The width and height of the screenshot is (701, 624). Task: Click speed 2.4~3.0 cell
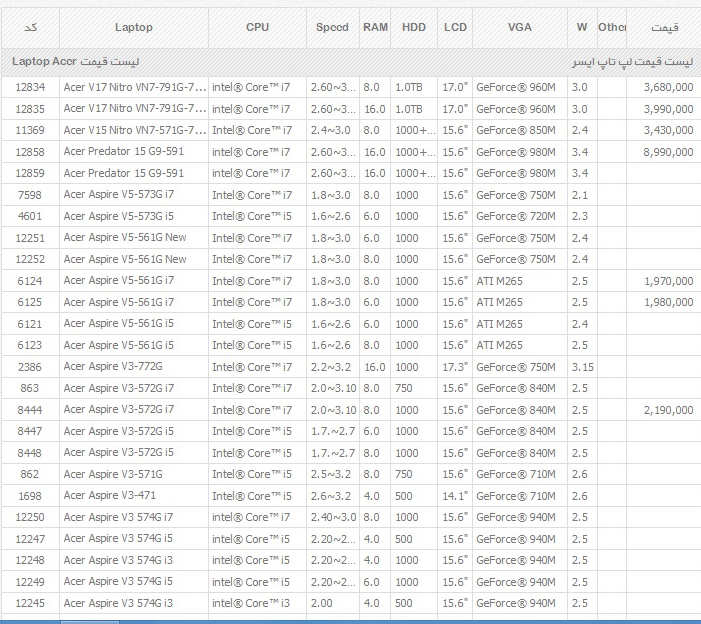(x=331, y=131)
